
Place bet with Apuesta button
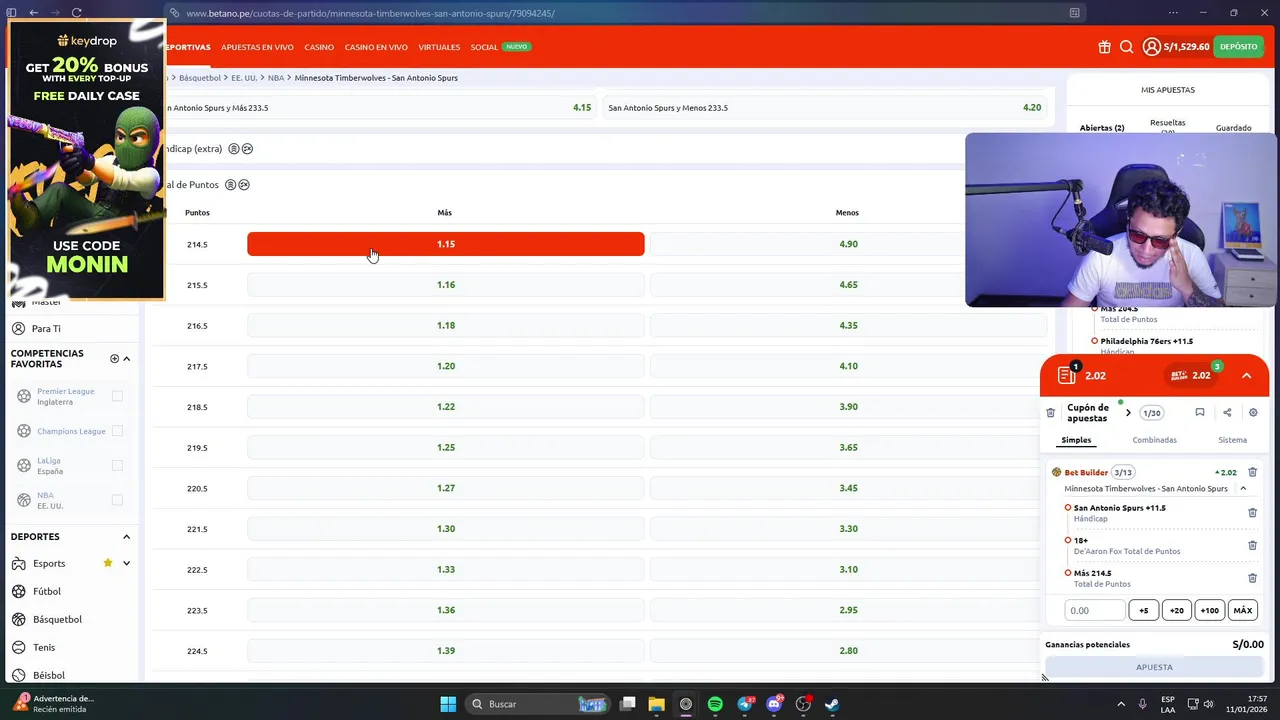[x=1154, y=667]
